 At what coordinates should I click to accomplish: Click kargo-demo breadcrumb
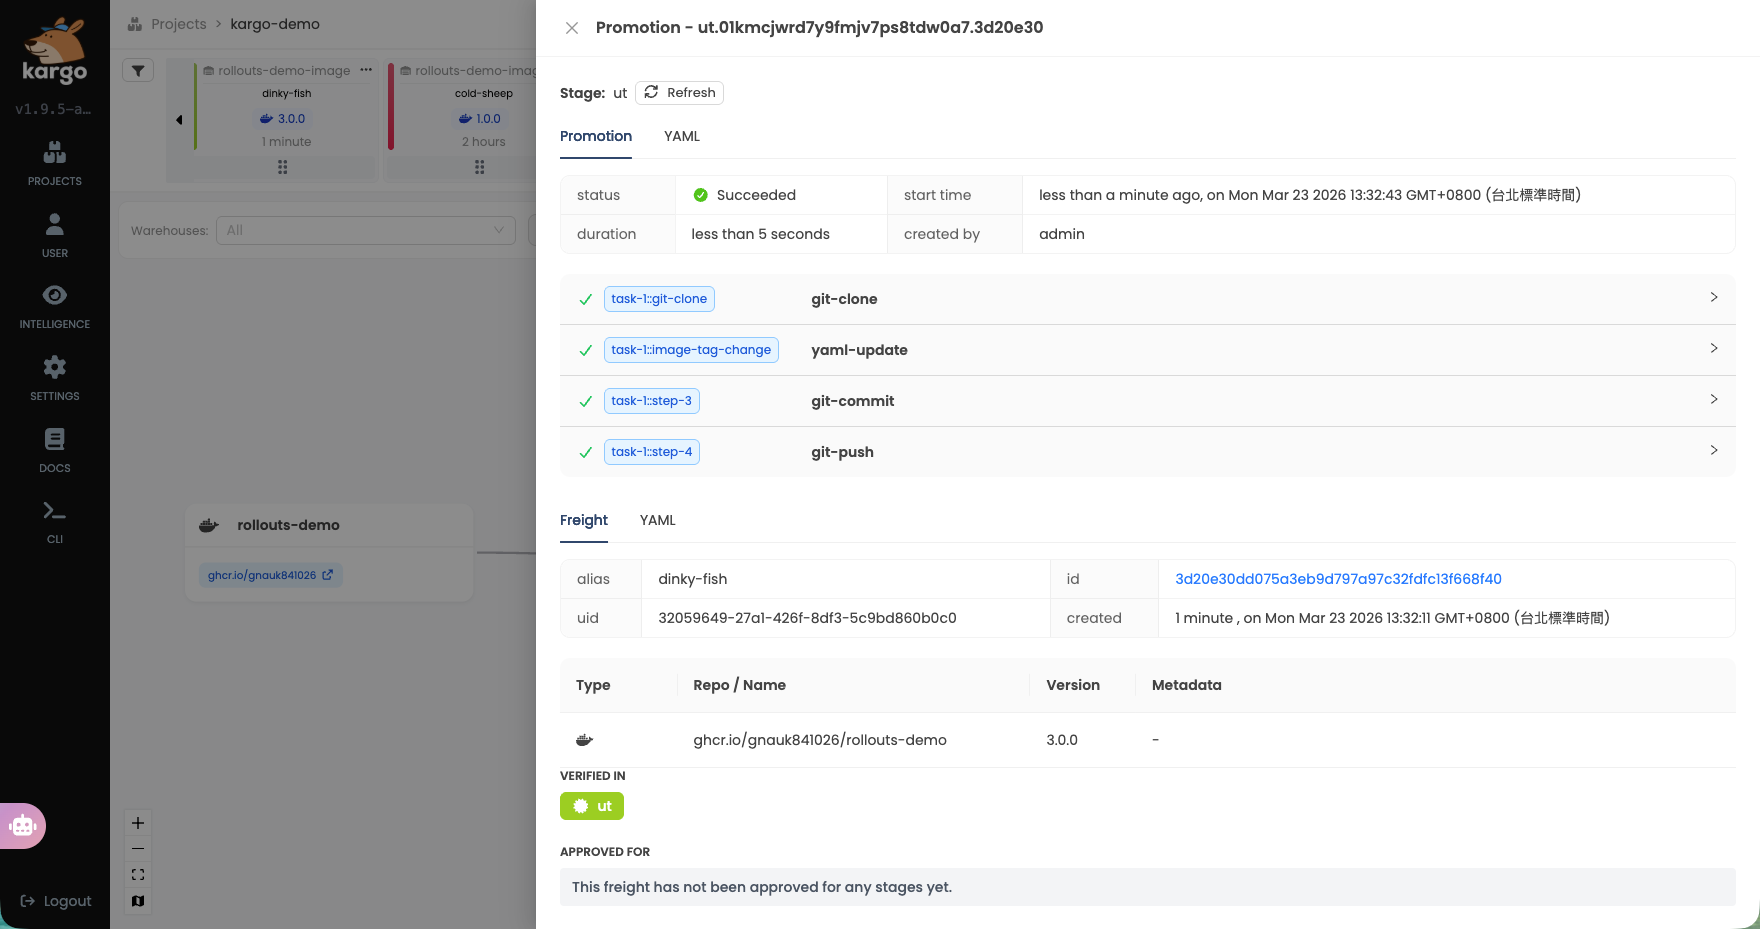tap(275, 24)
